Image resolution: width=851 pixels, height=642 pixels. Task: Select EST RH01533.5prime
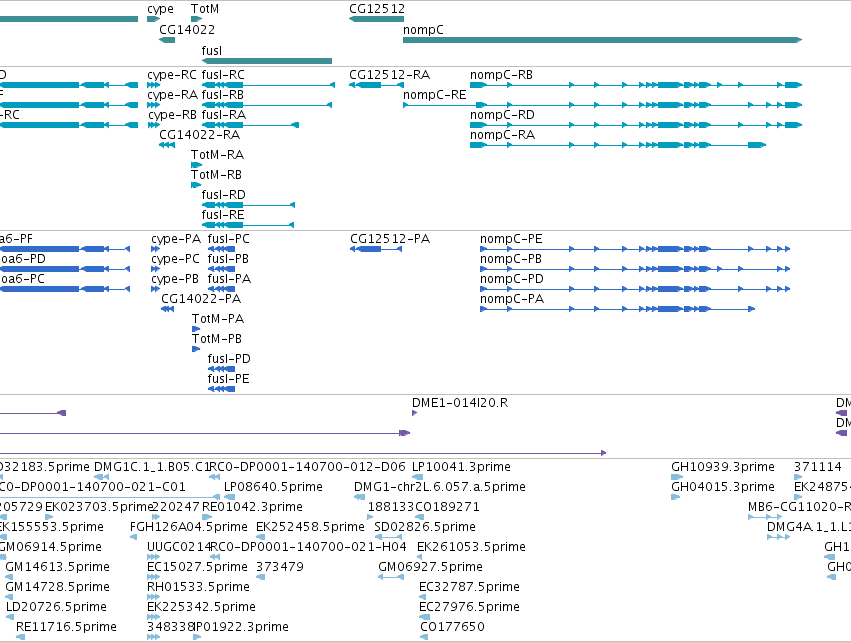pyautogui.click(x=154, y=597)
